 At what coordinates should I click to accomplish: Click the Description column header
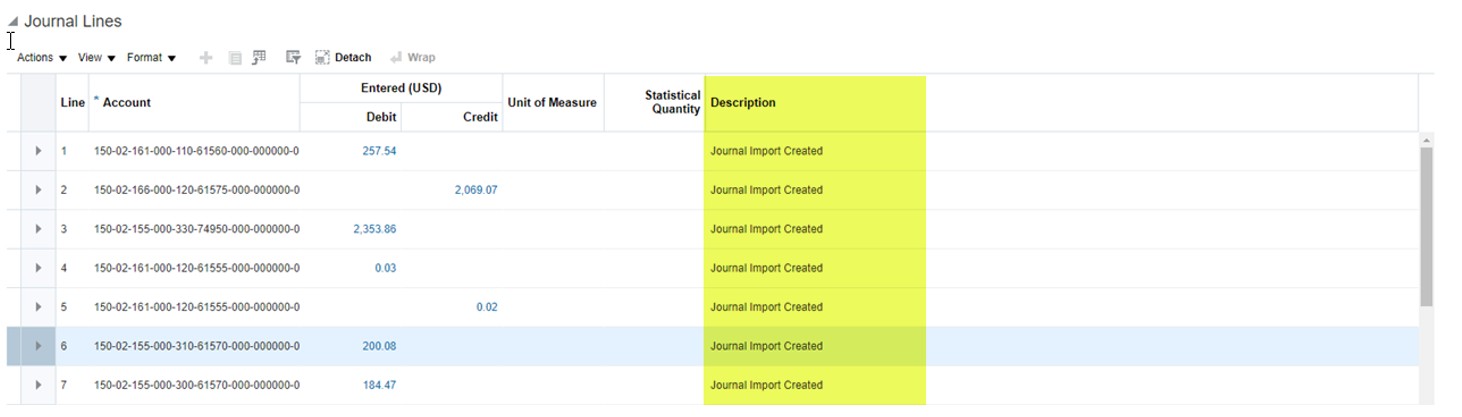click(x=743, y=103)
